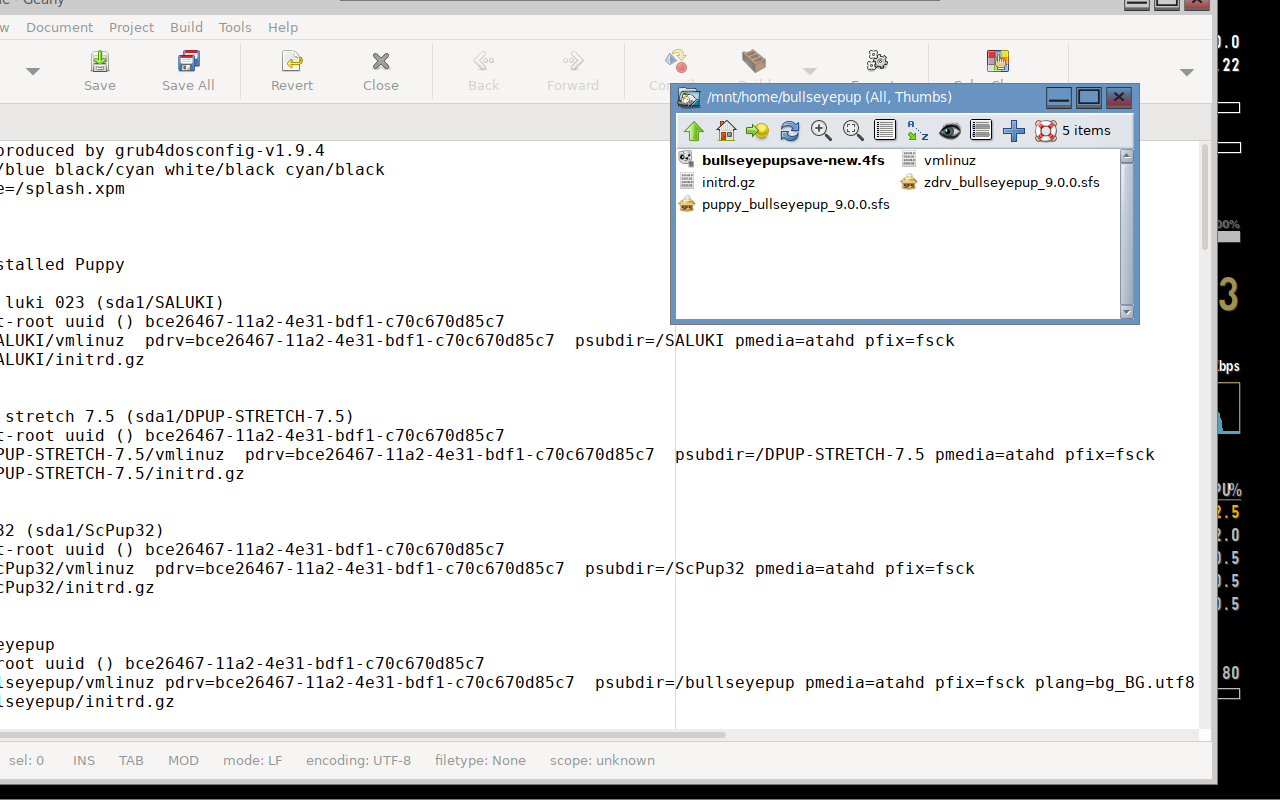
Task: Place cursor on 'psubdir=/SALUKI' text
Action: pos(650,341)
